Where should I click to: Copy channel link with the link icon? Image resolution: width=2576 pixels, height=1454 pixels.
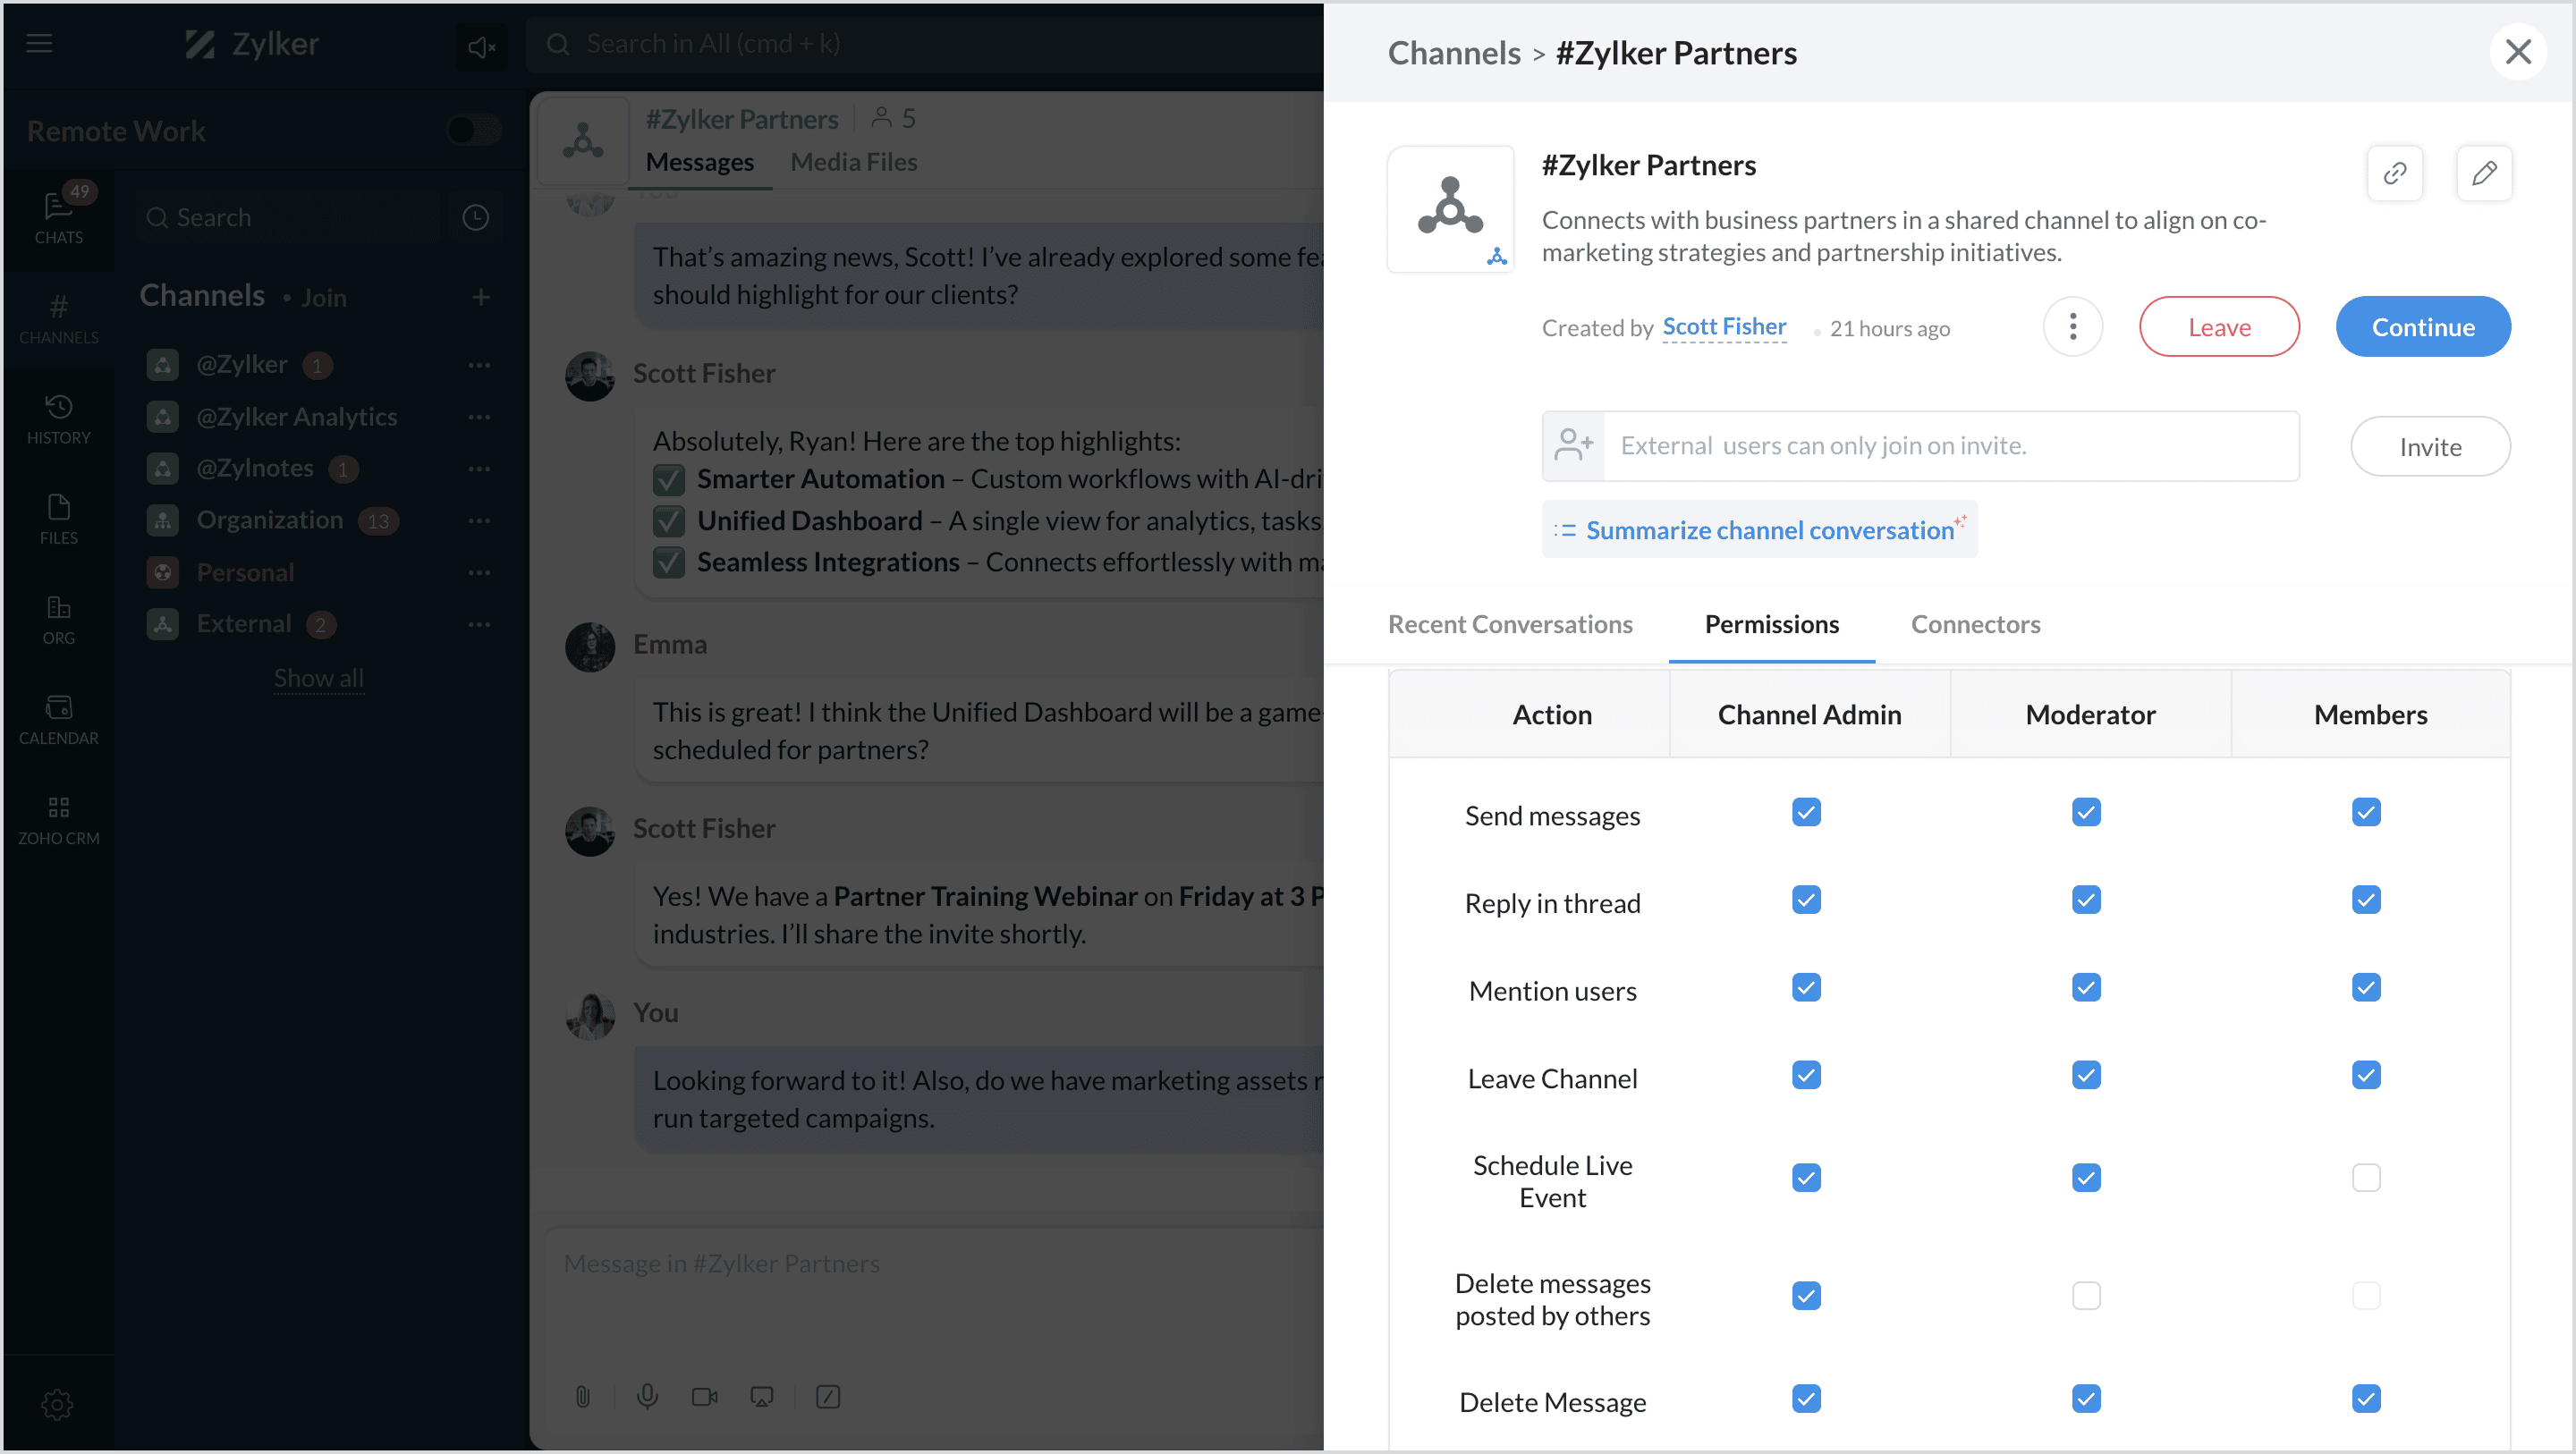2394,173
